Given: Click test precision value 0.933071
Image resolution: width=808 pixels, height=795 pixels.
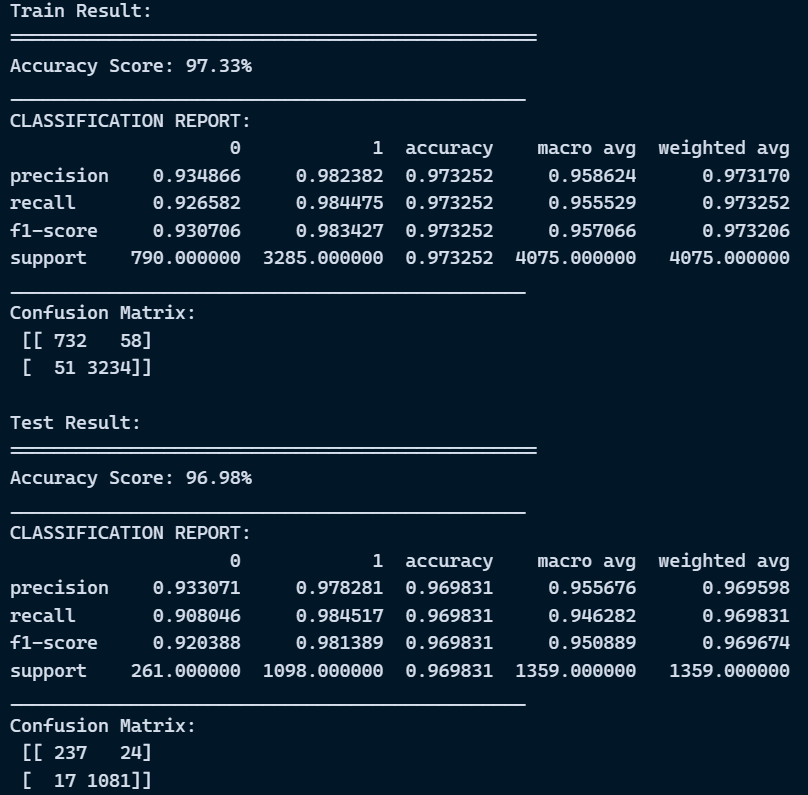Looking at the screenshot, I should 196,588.
